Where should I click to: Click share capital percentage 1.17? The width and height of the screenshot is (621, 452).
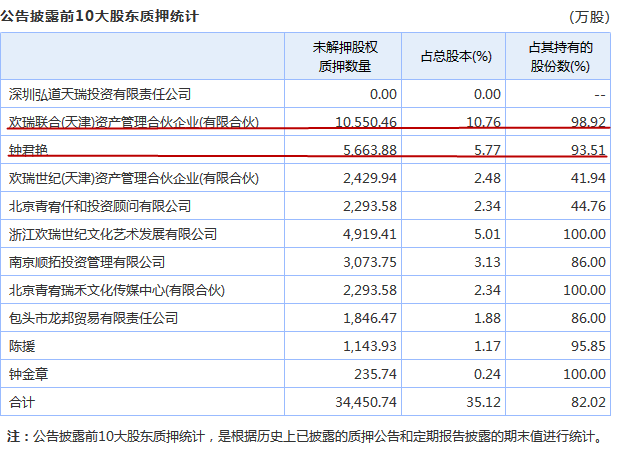(487, 346)
